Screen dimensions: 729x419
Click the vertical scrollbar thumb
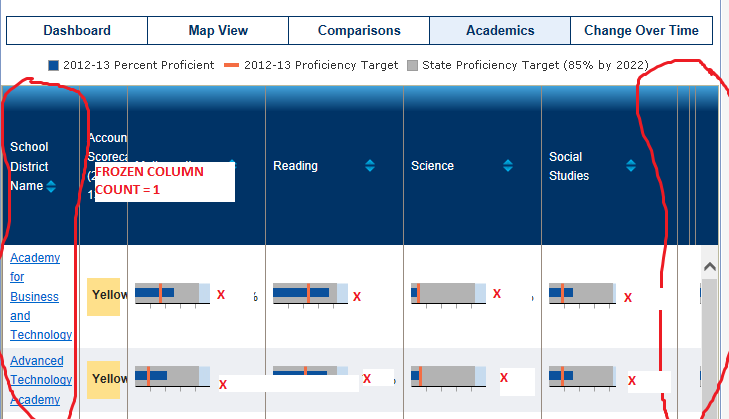(x=709, y=340)
